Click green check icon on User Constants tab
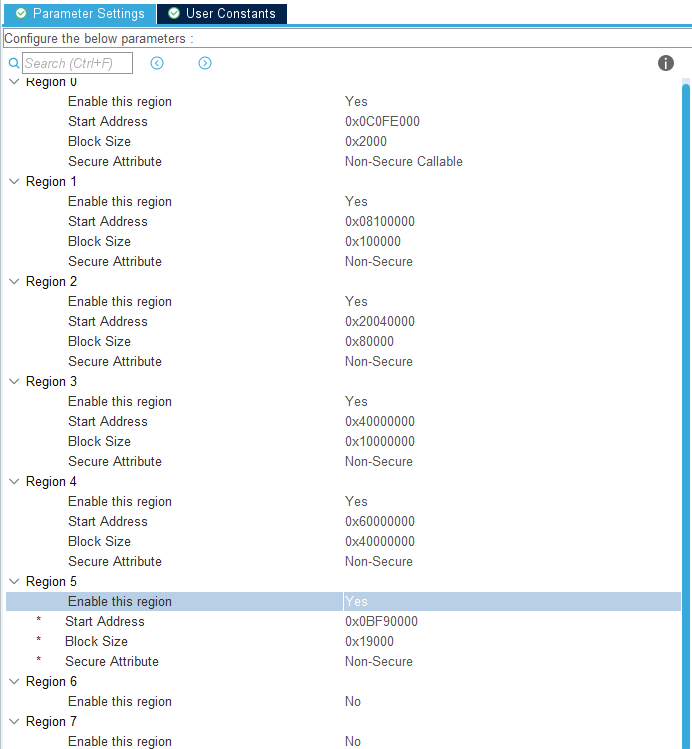The height and width of the screenshot is (749, 692). 174,13
